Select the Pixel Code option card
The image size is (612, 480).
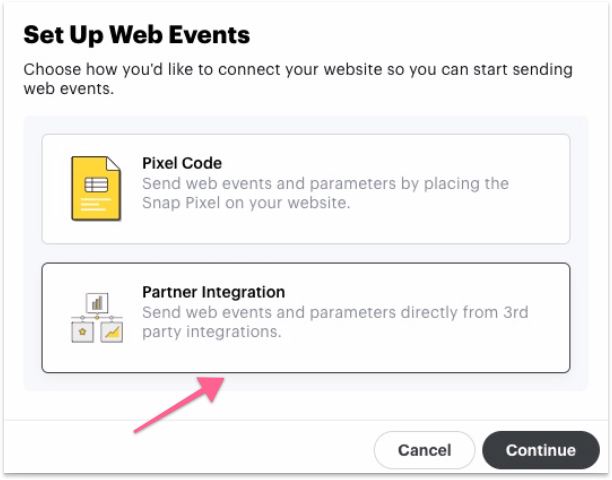pos(305,189)
